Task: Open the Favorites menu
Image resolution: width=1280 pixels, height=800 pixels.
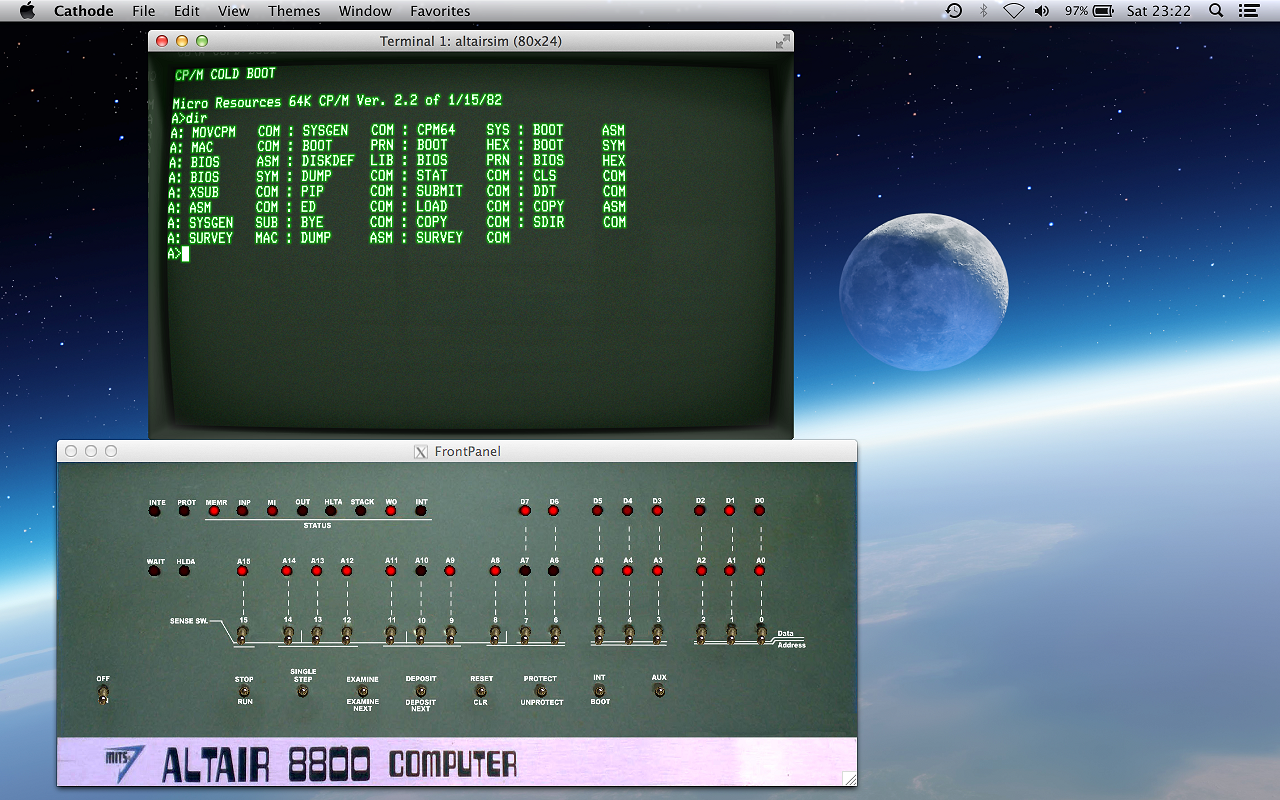Action: click(x=440, y=11)
